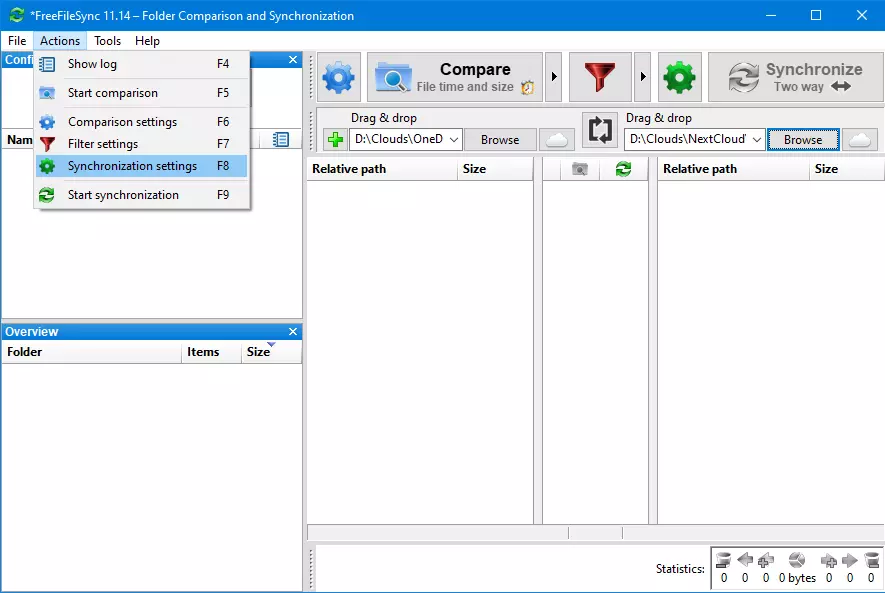This screenshot has height=593, width=885.
Task: Open green gear synchronization settings button
Action: tap(680, 77)
